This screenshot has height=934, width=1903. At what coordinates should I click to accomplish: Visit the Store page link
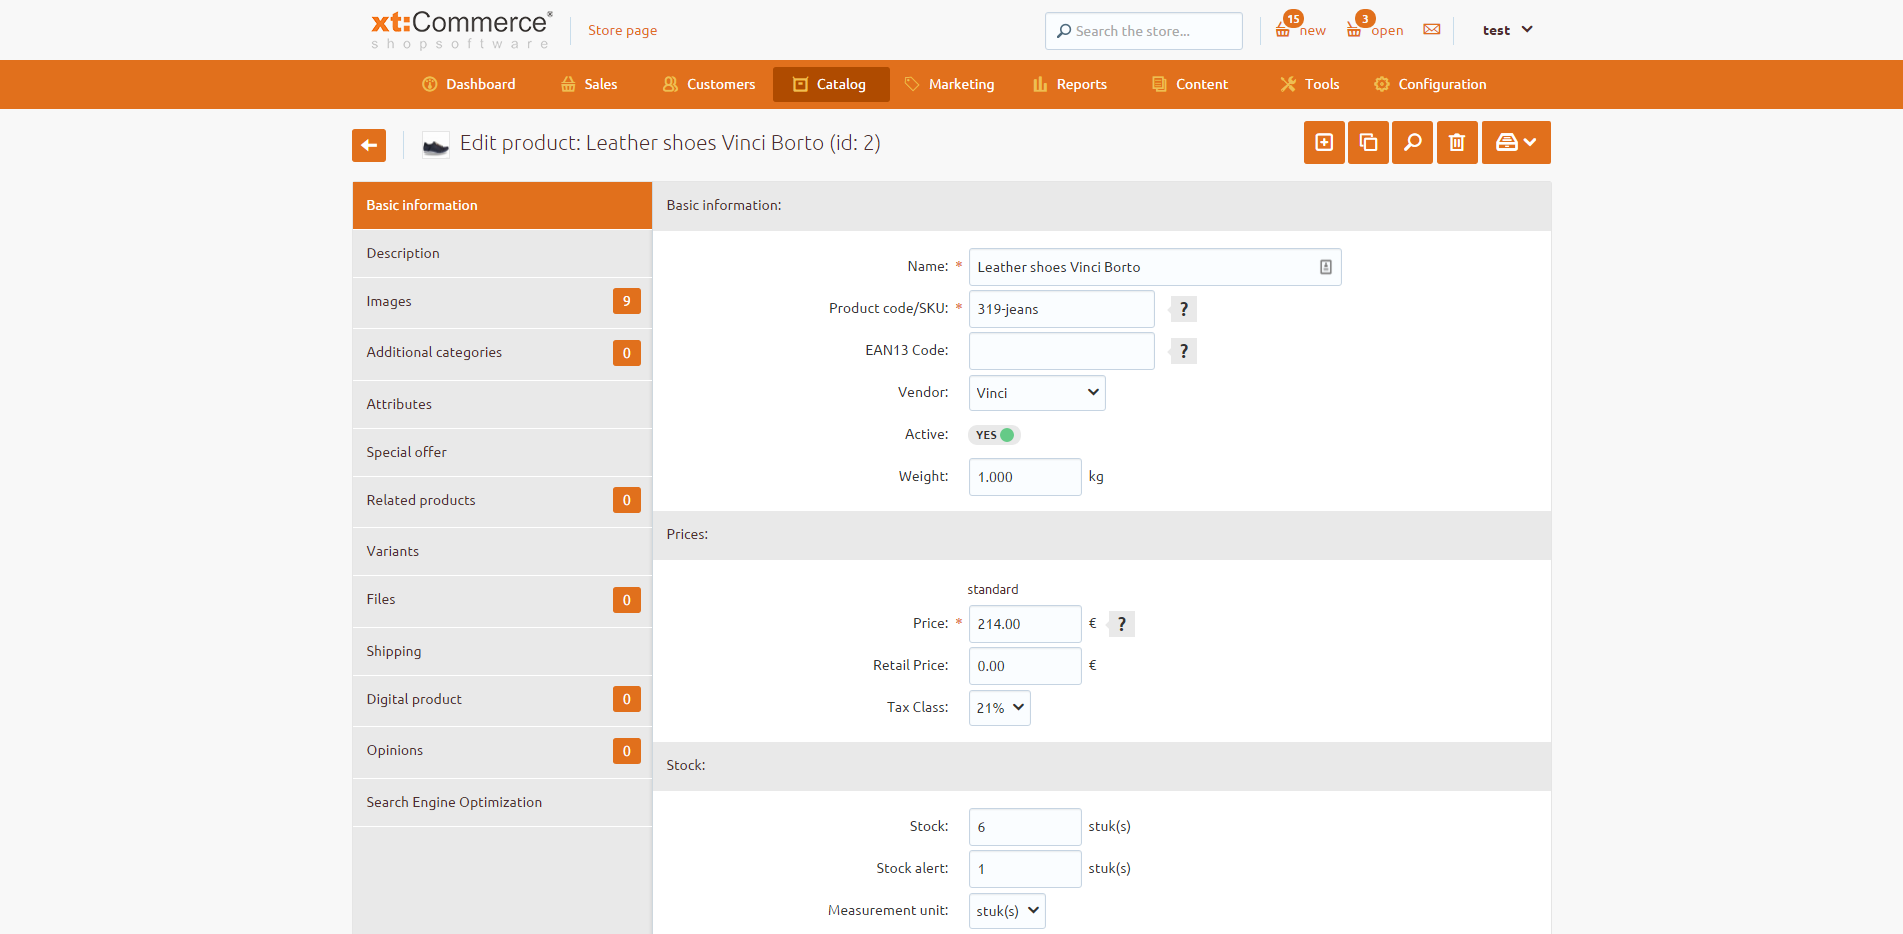pyautogui.click(x=622, y=30)
